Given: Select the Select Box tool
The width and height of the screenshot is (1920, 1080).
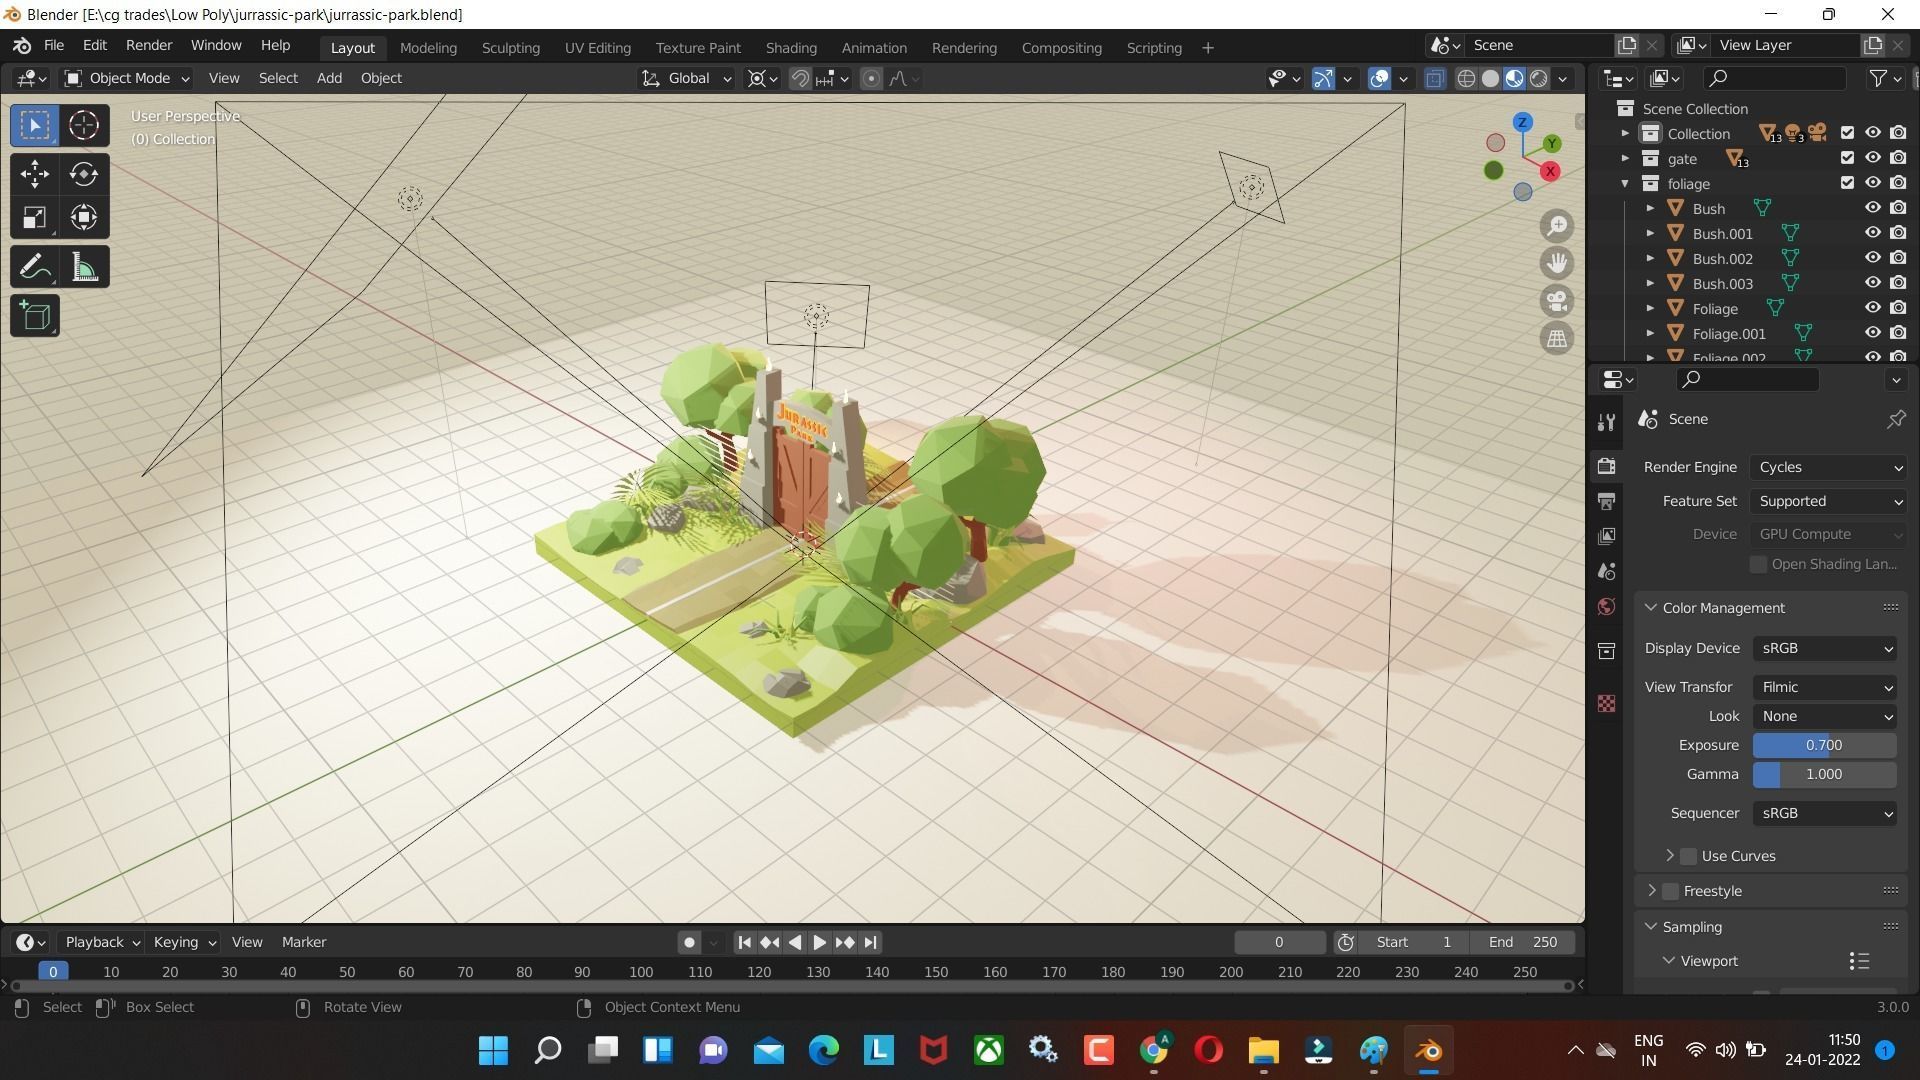Looking at the screenshot, I should [35, 125].
